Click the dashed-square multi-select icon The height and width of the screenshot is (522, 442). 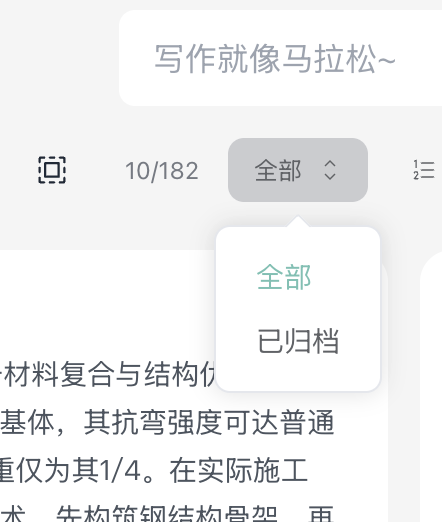tap(52, 170)
